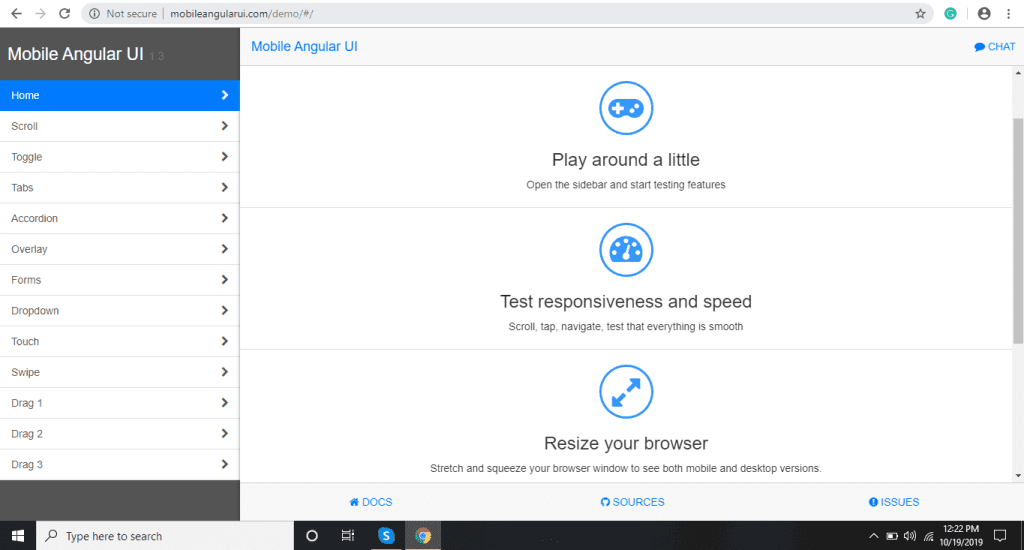Open the SOURCES GitHub link
Image resolution: width=1024 pixels, height=550 pixels.
[632, 502]
